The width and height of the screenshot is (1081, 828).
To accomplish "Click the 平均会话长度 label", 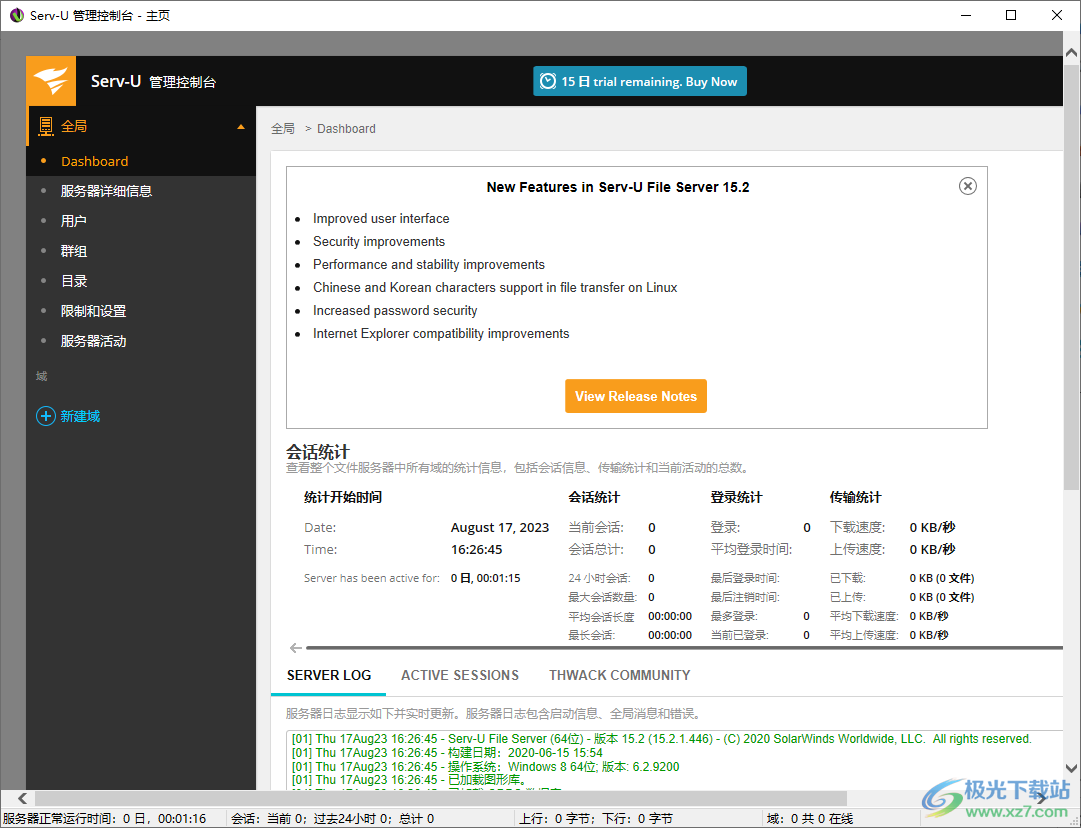I will point(601,617).
